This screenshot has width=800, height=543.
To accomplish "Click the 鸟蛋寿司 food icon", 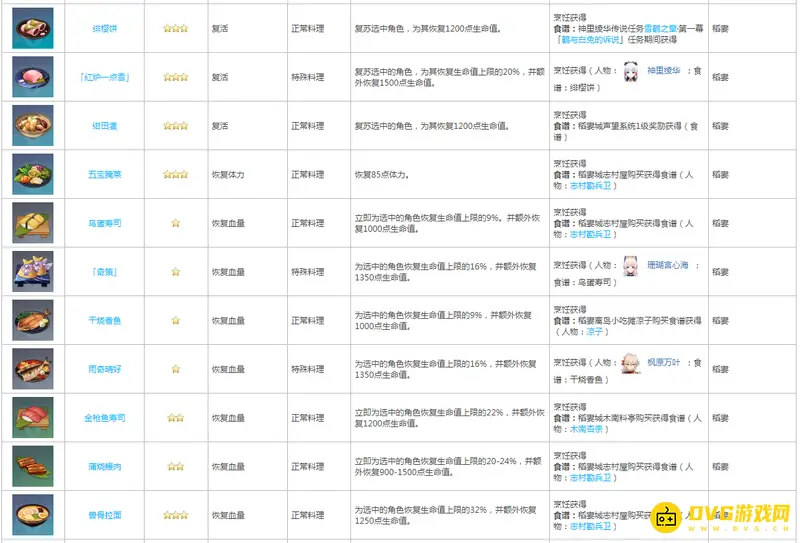I will (32, 223).
